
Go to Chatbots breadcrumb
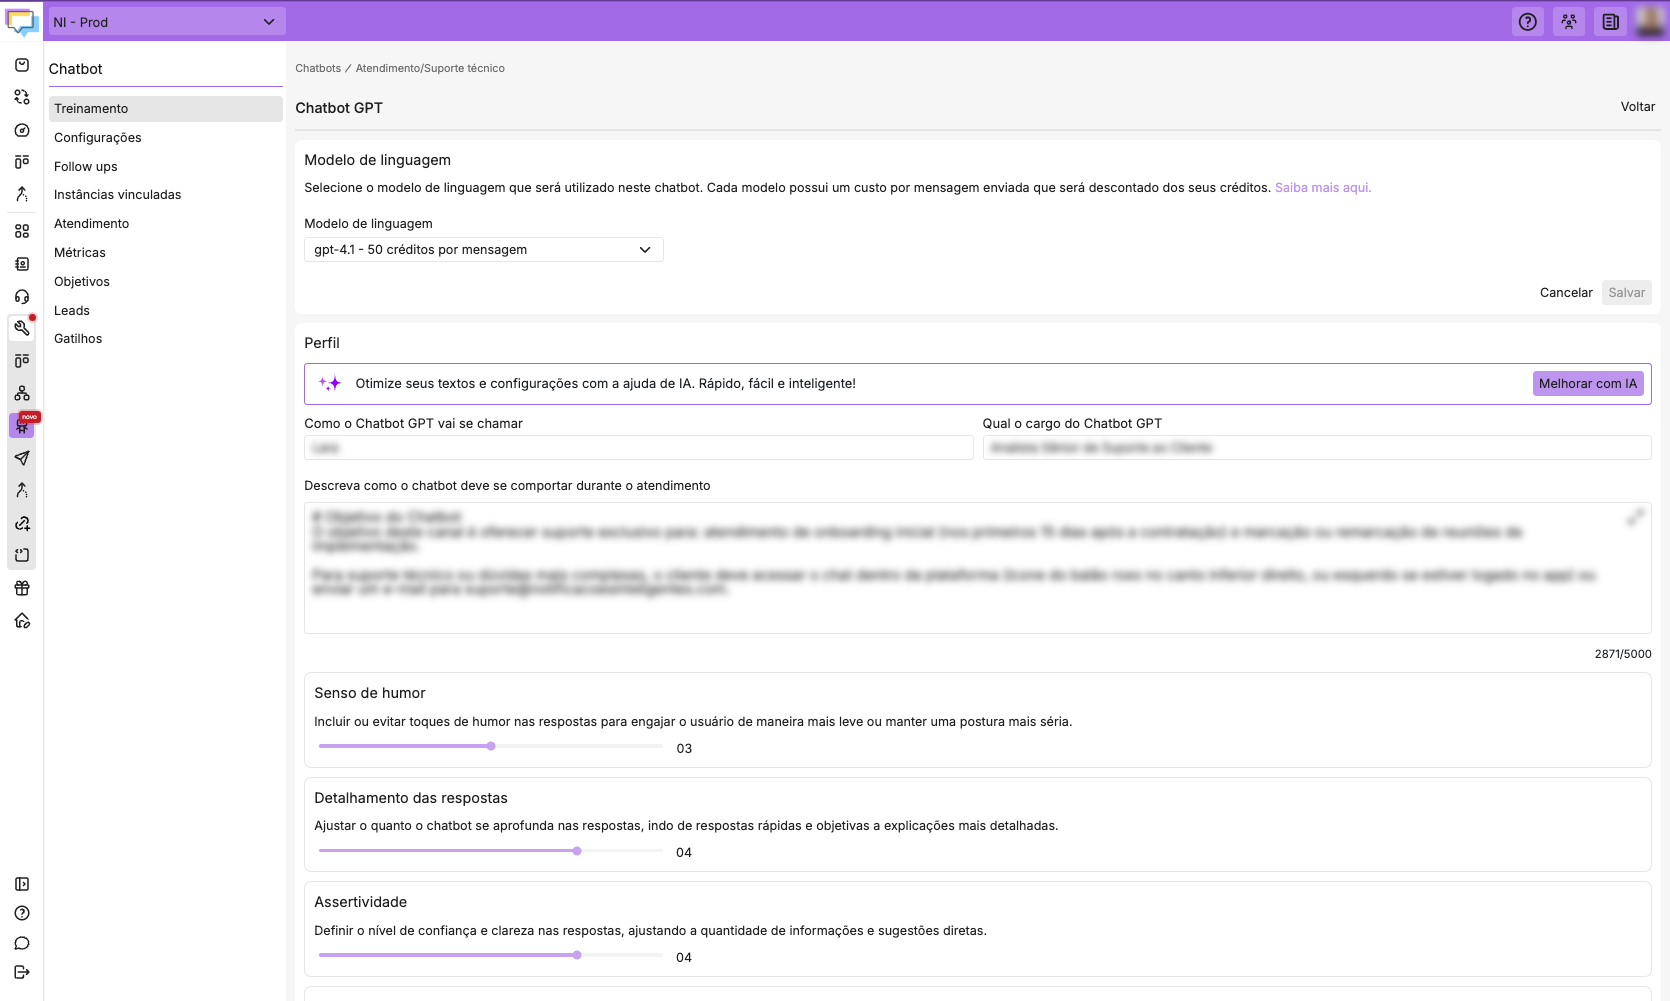point(318,69)
